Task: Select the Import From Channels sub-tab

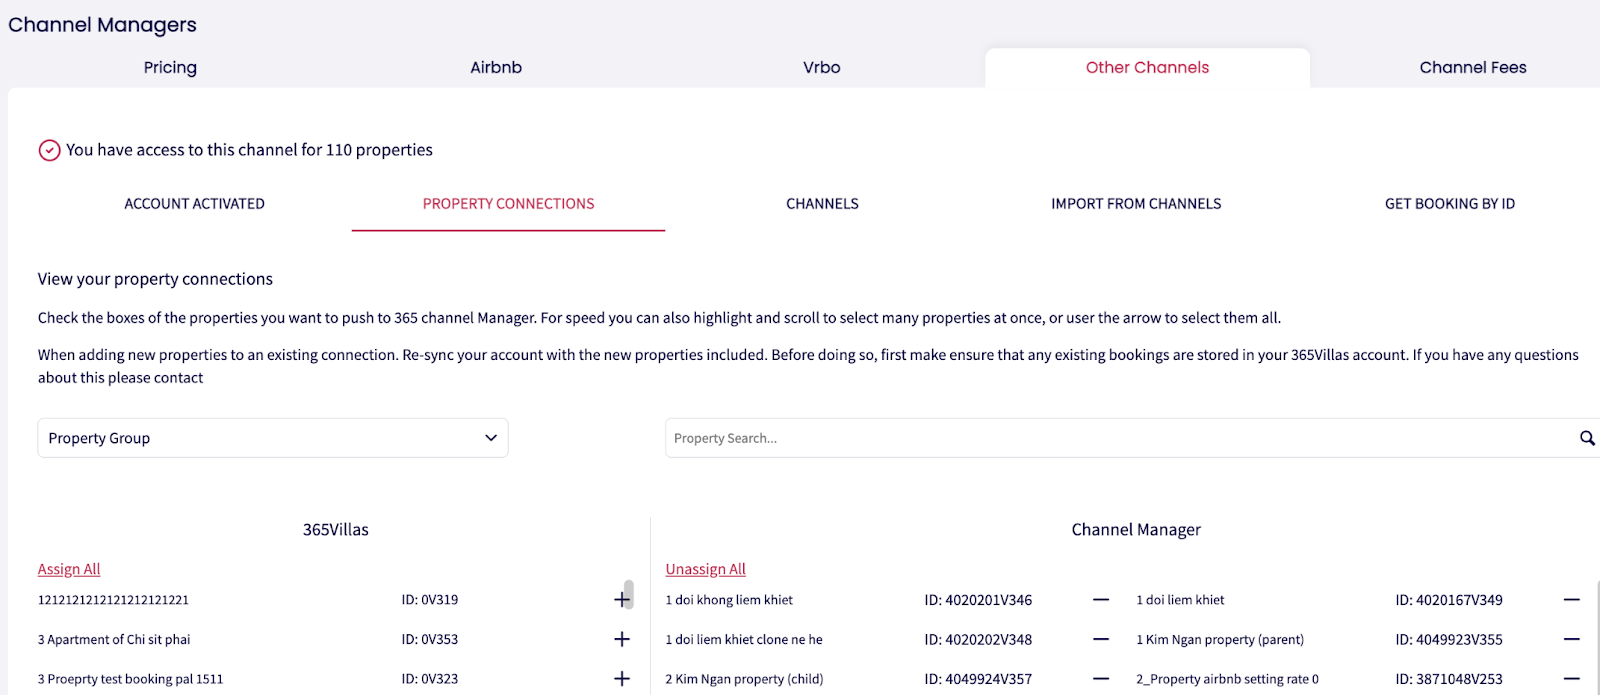Action: [1136, 204]
